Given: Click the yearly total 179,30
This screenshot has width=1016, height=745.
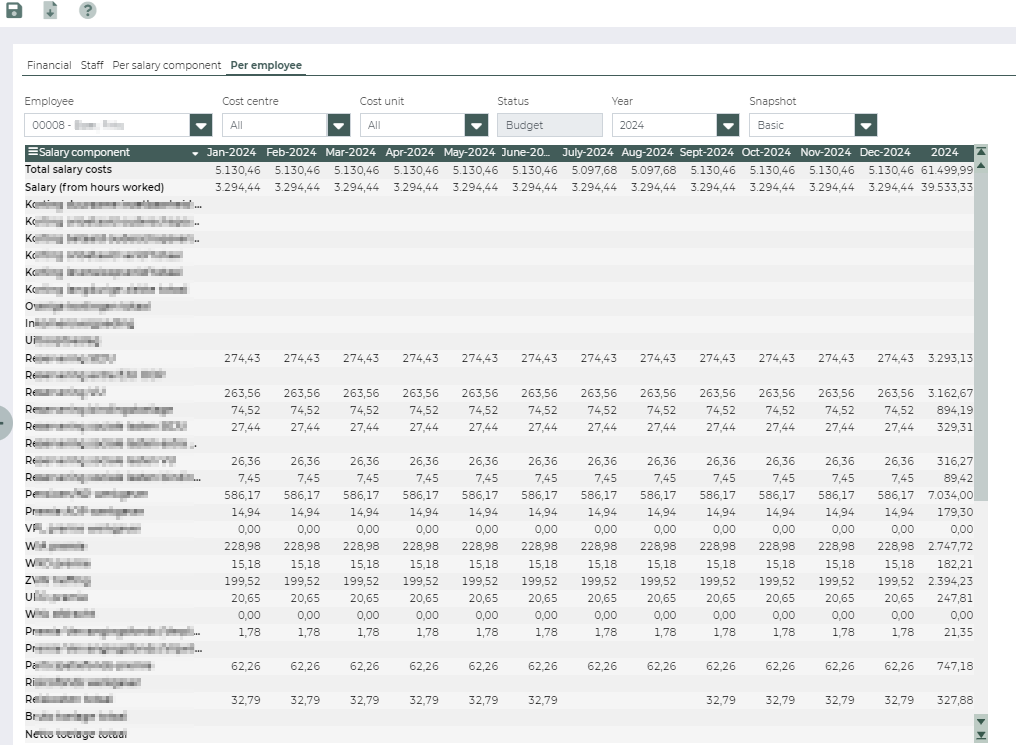Looking at the screenshot, I should [x=954, y=512].
